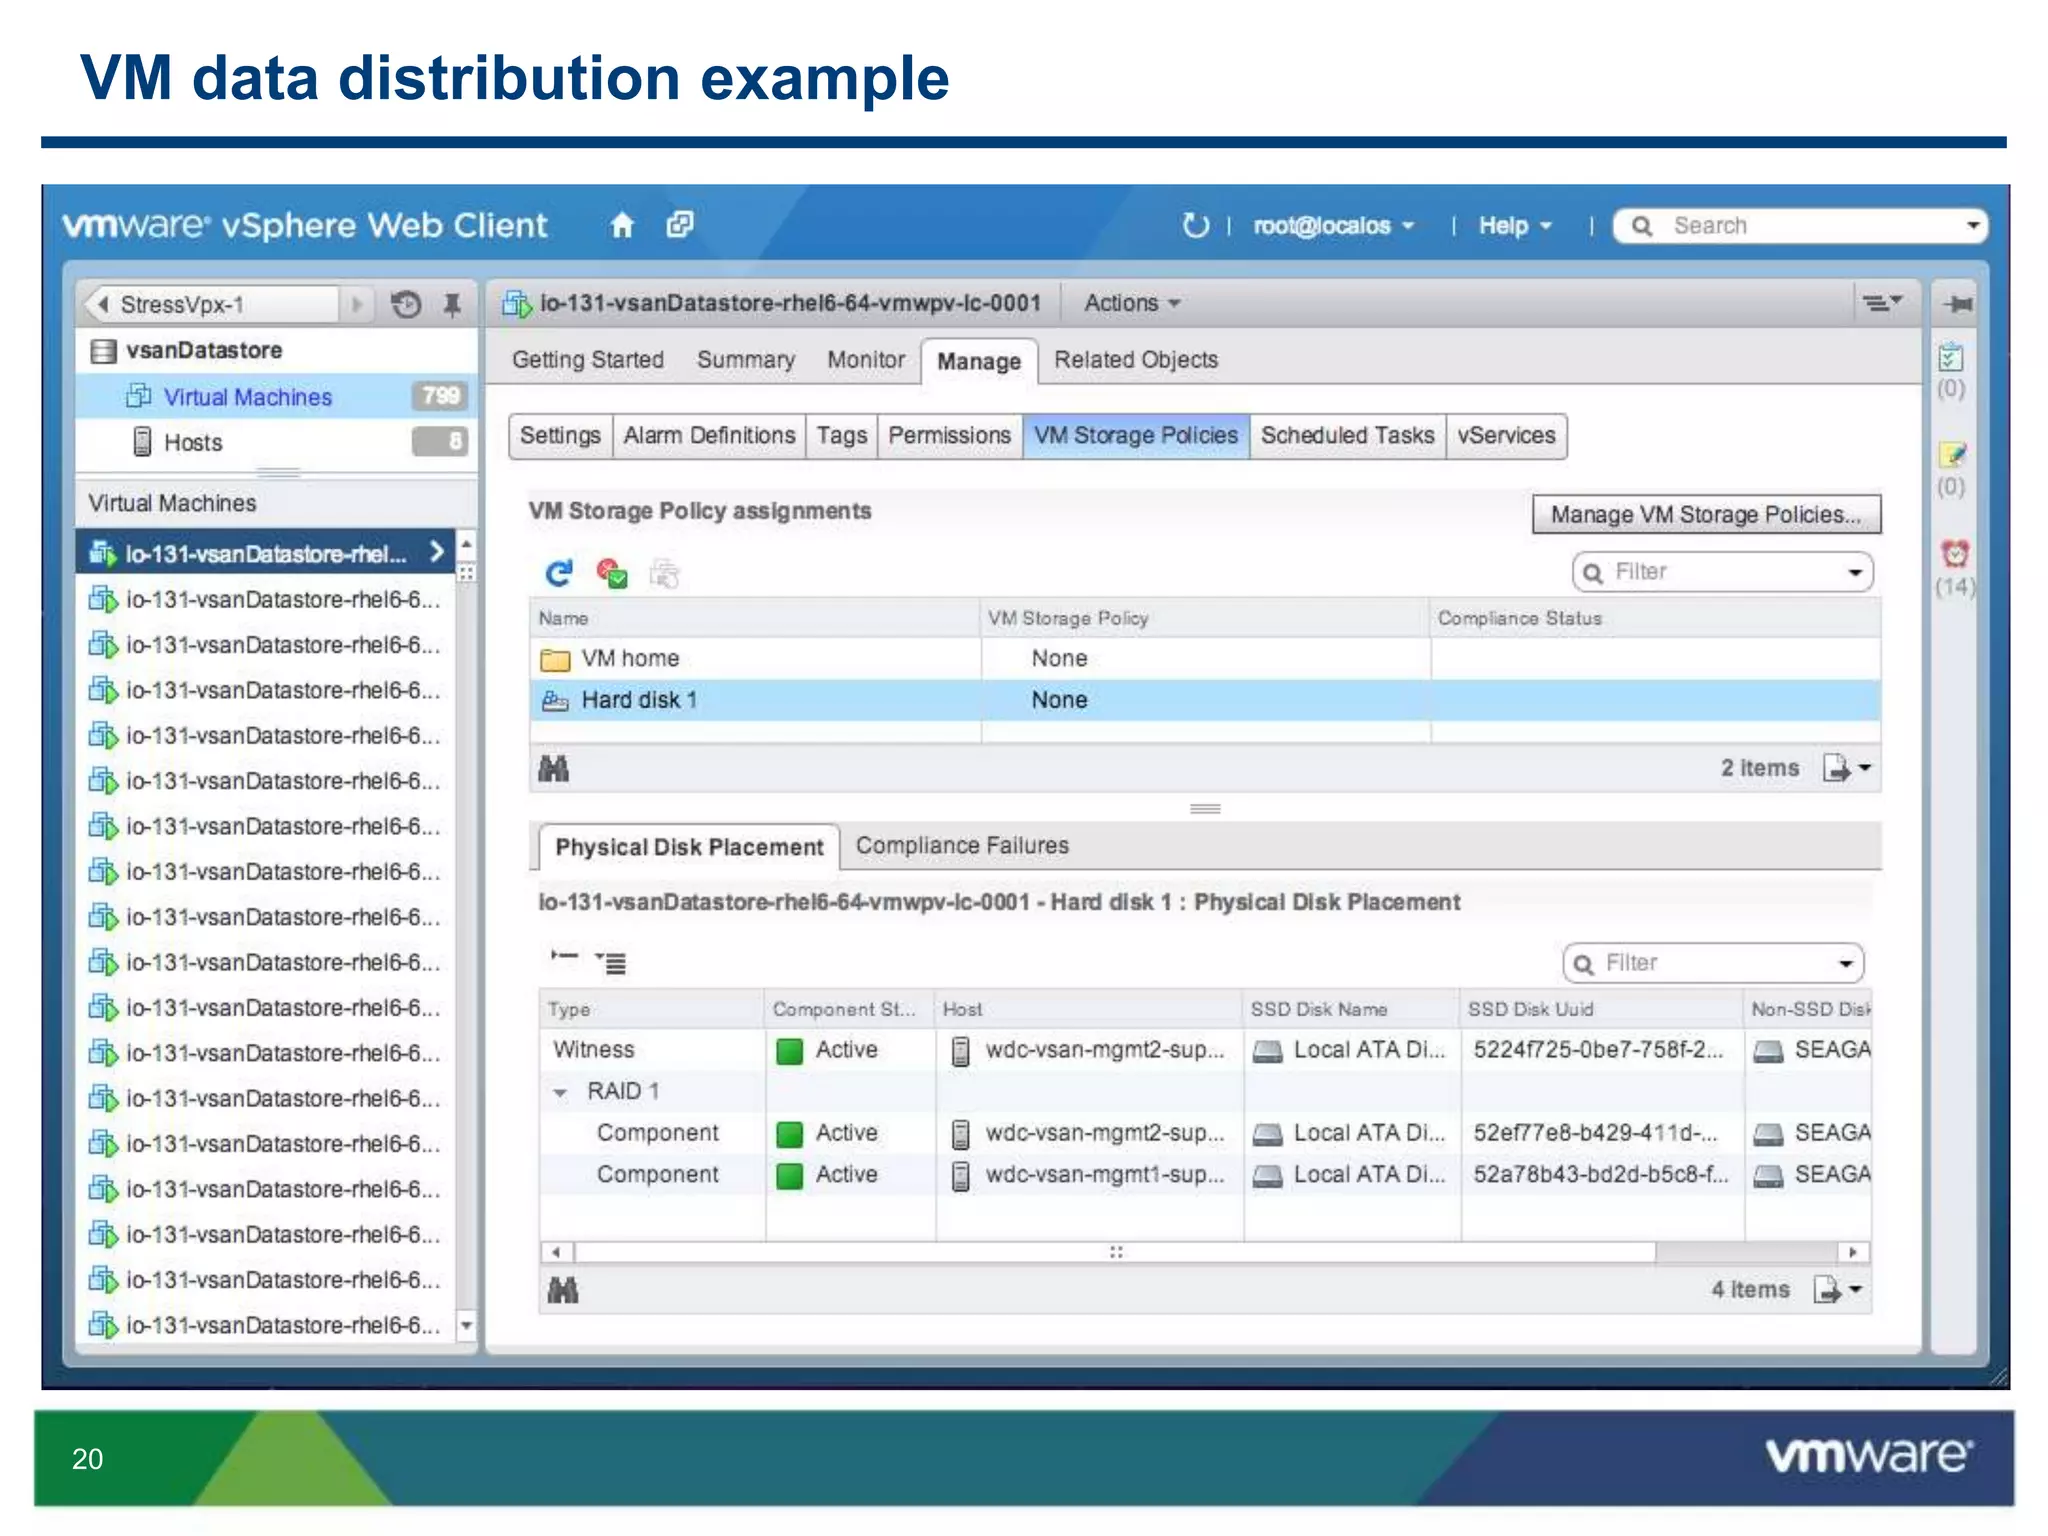
Task: Open the new window link icon beside Home
Action: coord(679,225)
